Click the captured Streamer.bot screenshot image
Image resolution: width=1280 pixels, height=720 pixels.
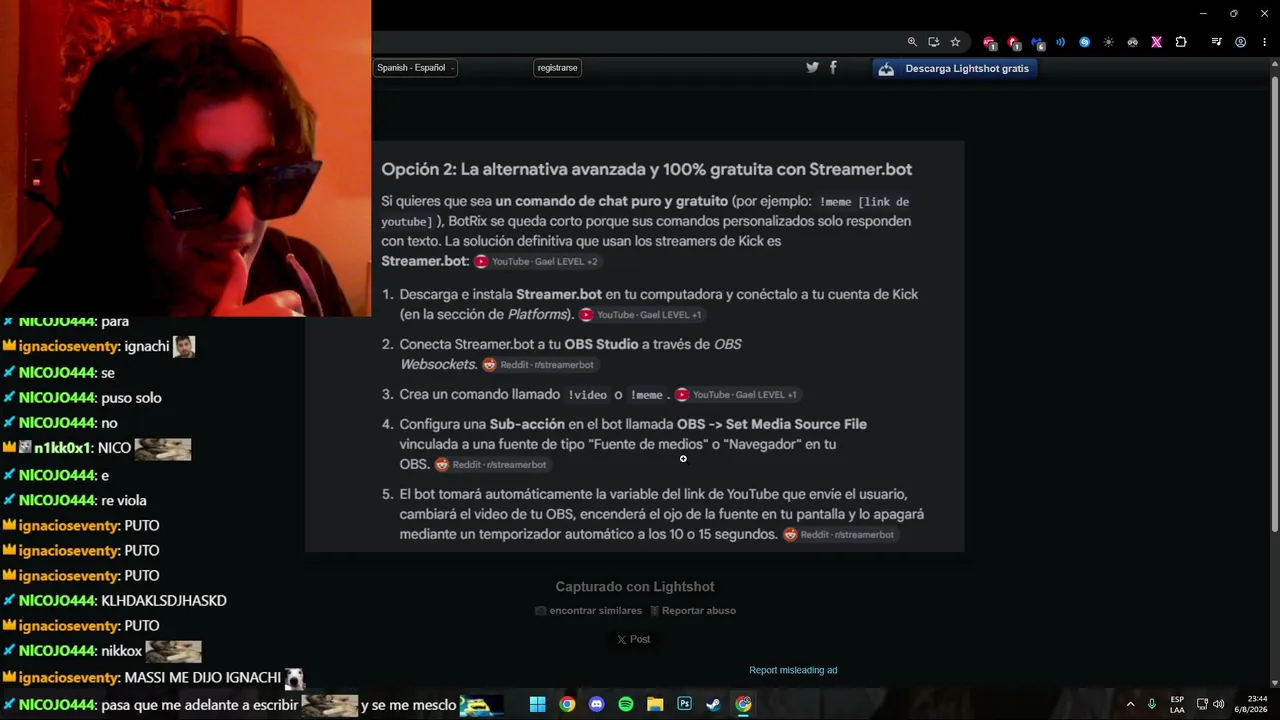pyautogui.click(x=634, y=346)
